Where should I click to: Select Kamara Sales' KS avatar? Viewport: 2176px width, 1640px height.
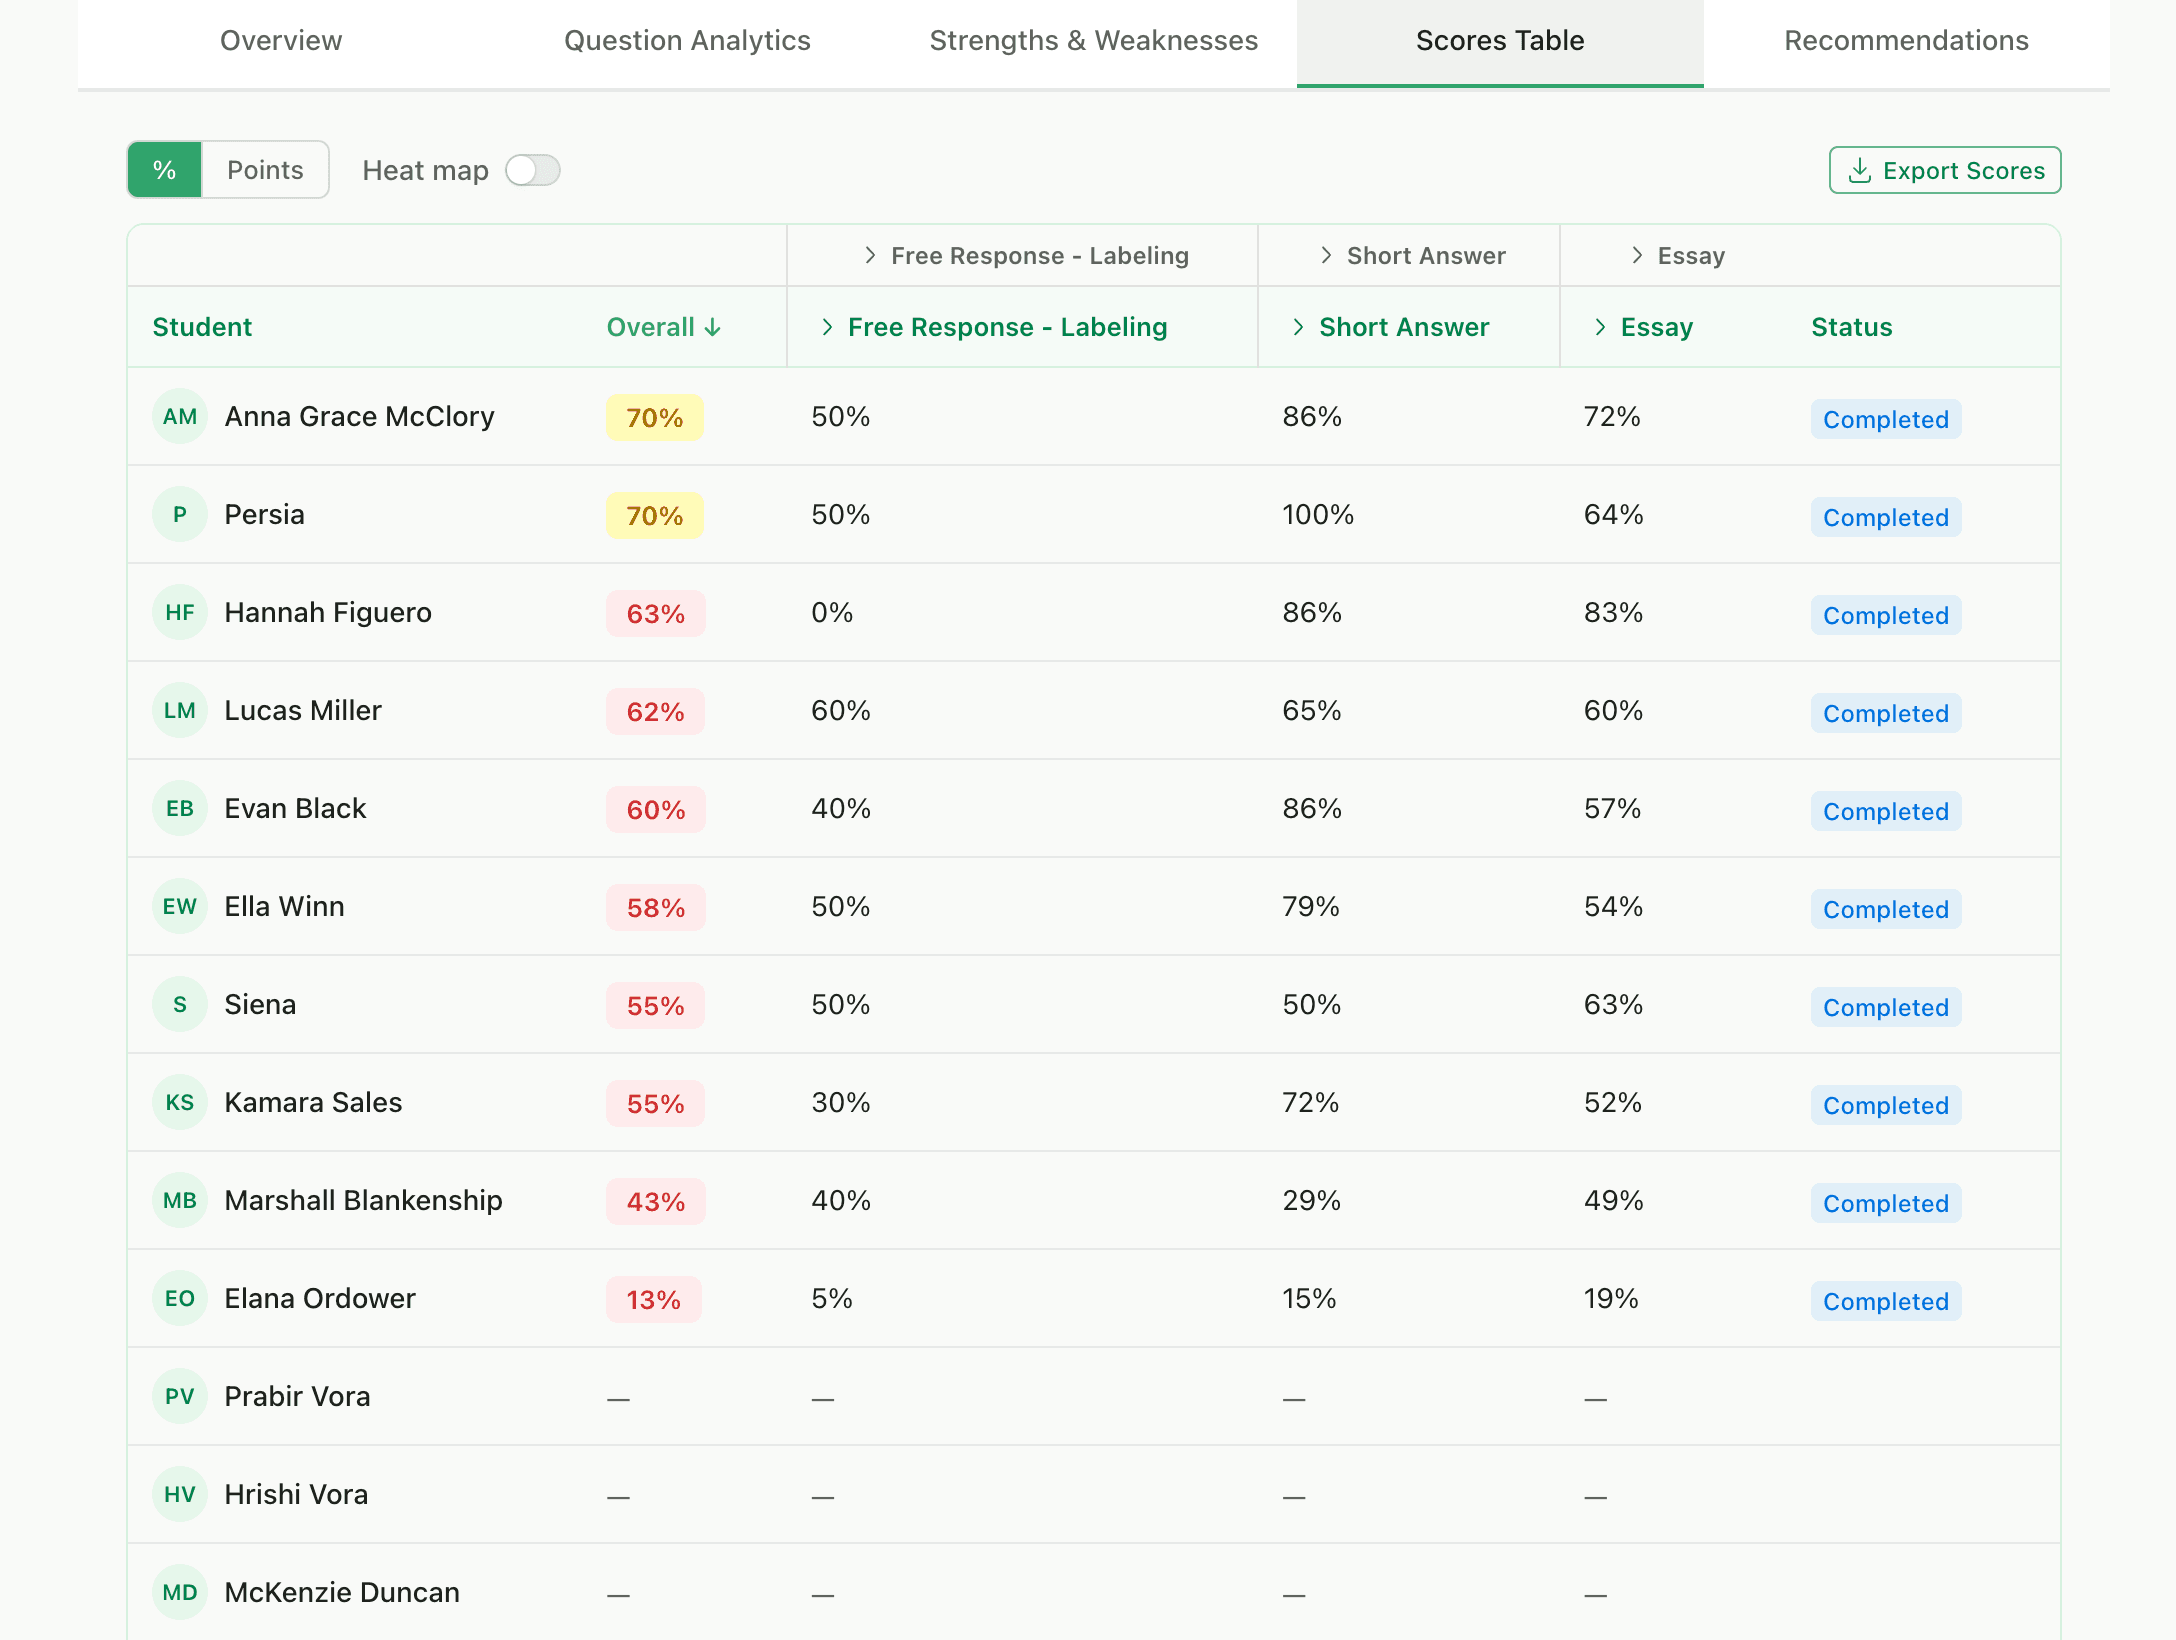(180, 1103)
